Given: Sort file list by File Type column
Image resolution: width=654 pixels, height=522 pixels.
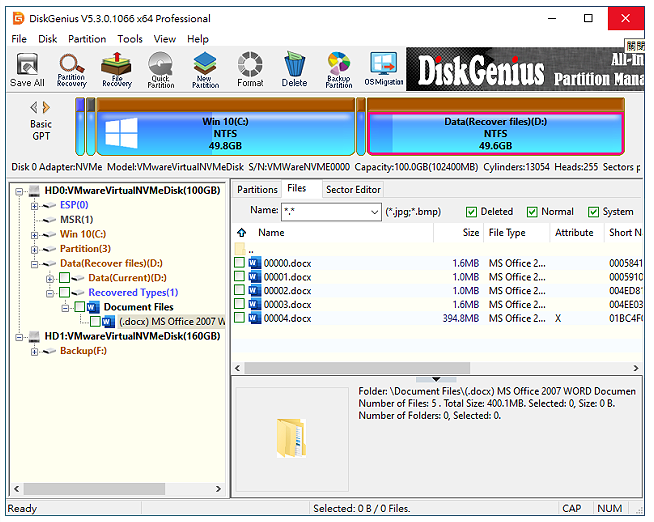Looking at the screenshot, I should (x=516, y=232).
